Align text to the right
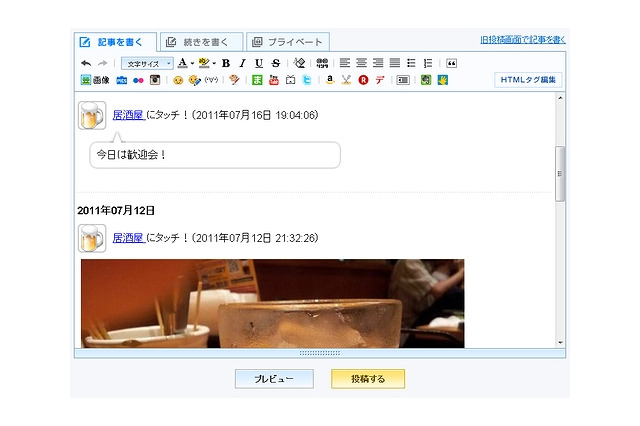Screen dimensions: 640x426 pyautogui.click(x=378, y=63)
